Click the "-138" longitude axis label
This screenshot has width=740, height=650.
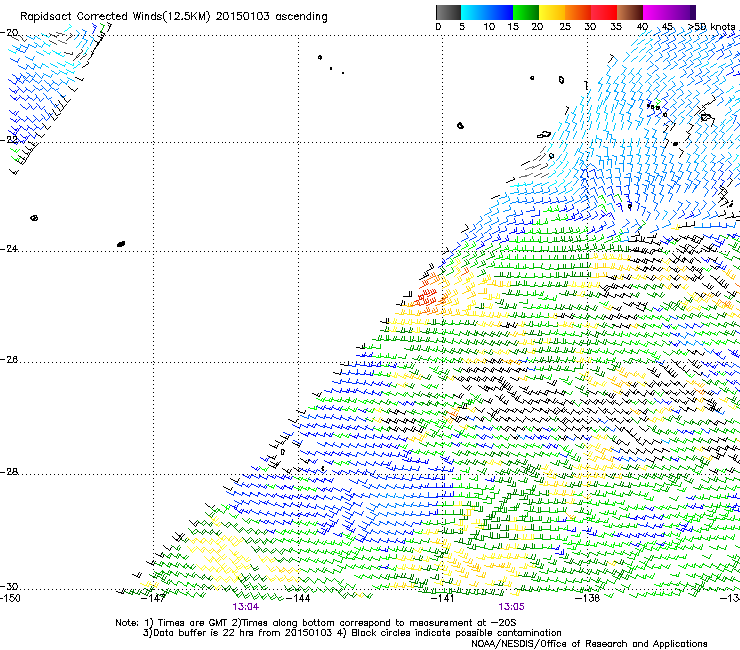pos(588,598)
